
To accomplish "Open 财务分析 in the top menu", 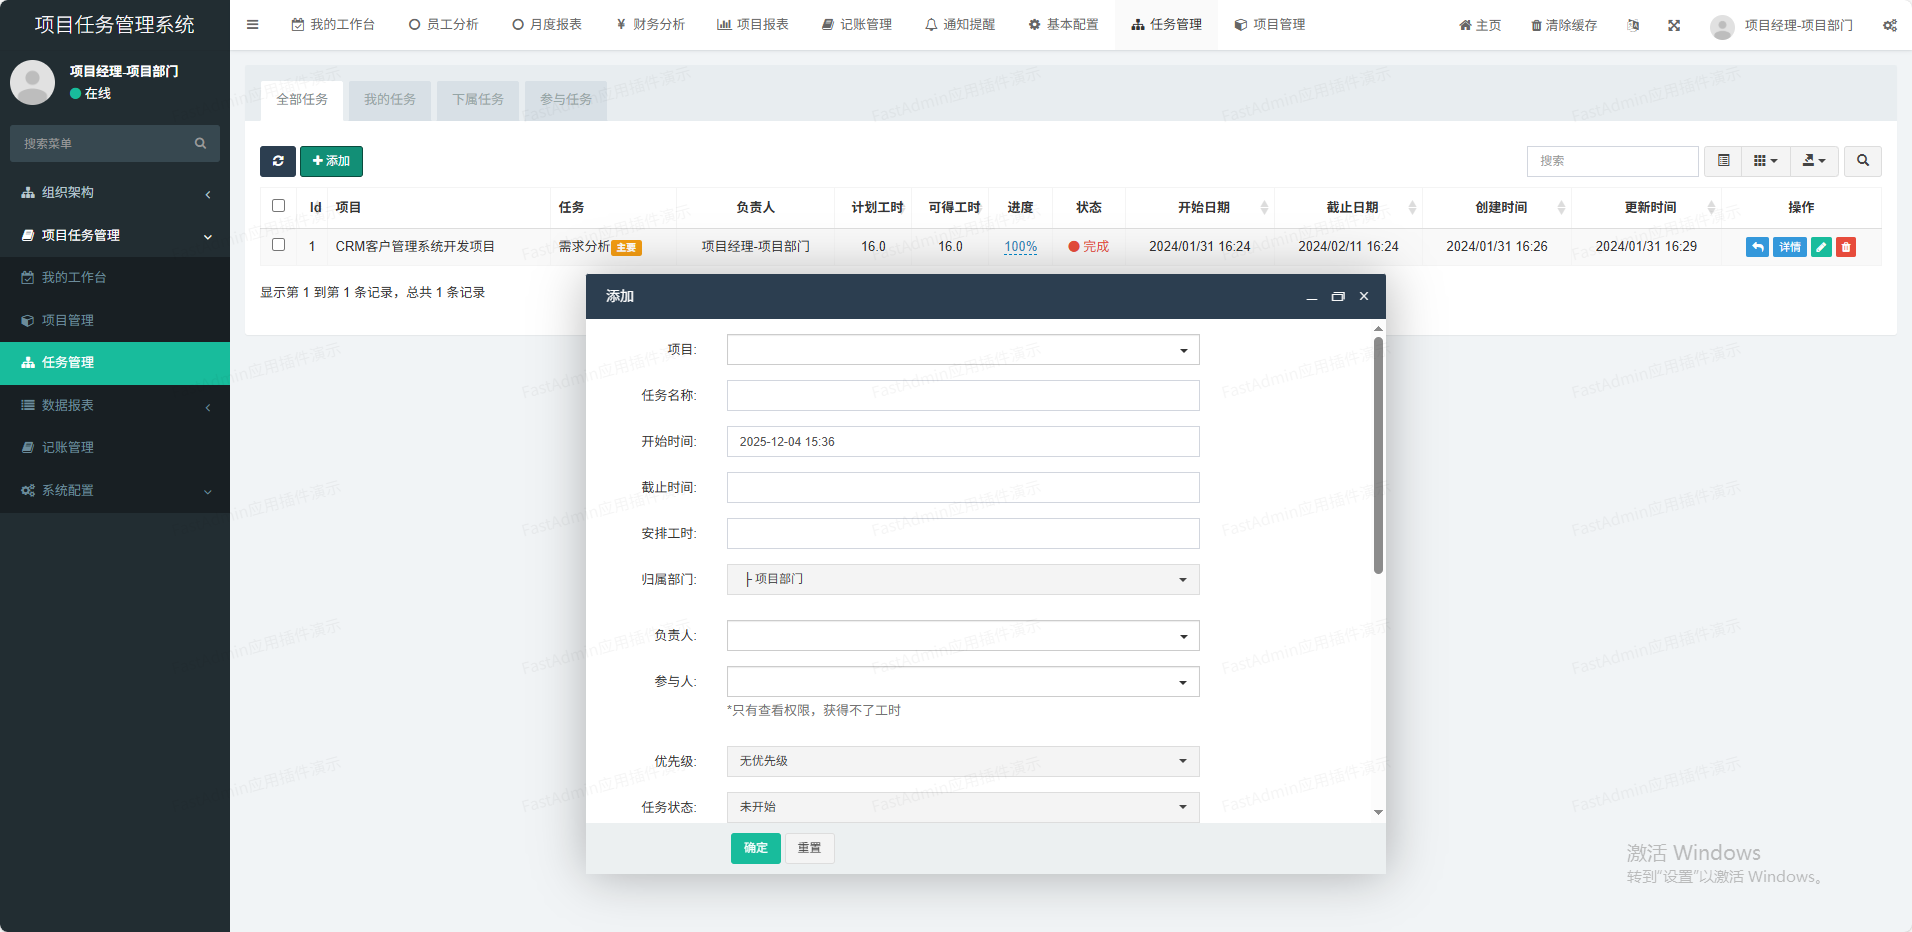I will [651, 25].
